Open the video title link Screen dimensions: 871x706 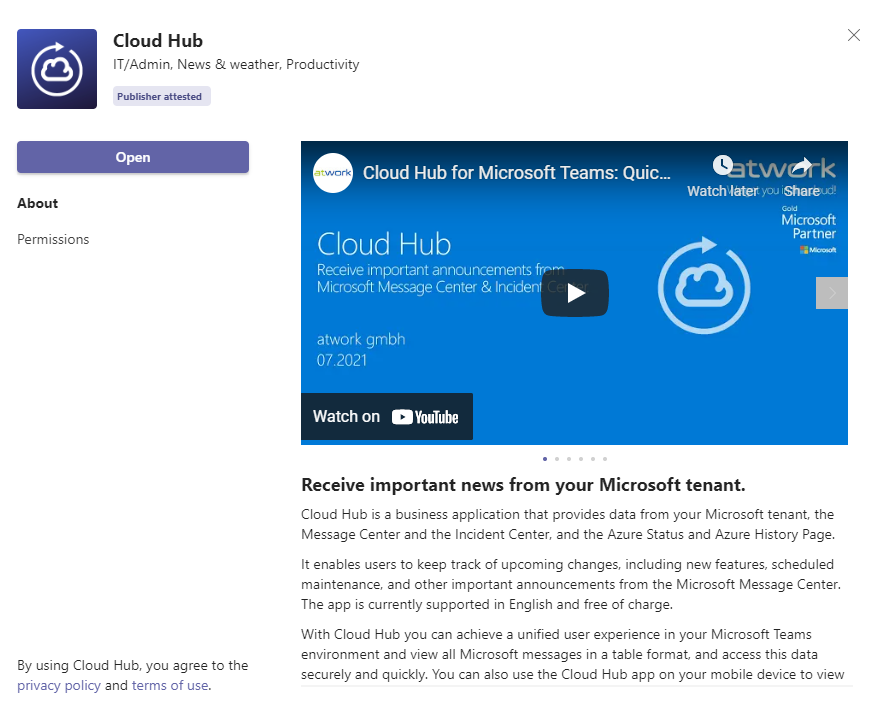(x=517, y=173)
